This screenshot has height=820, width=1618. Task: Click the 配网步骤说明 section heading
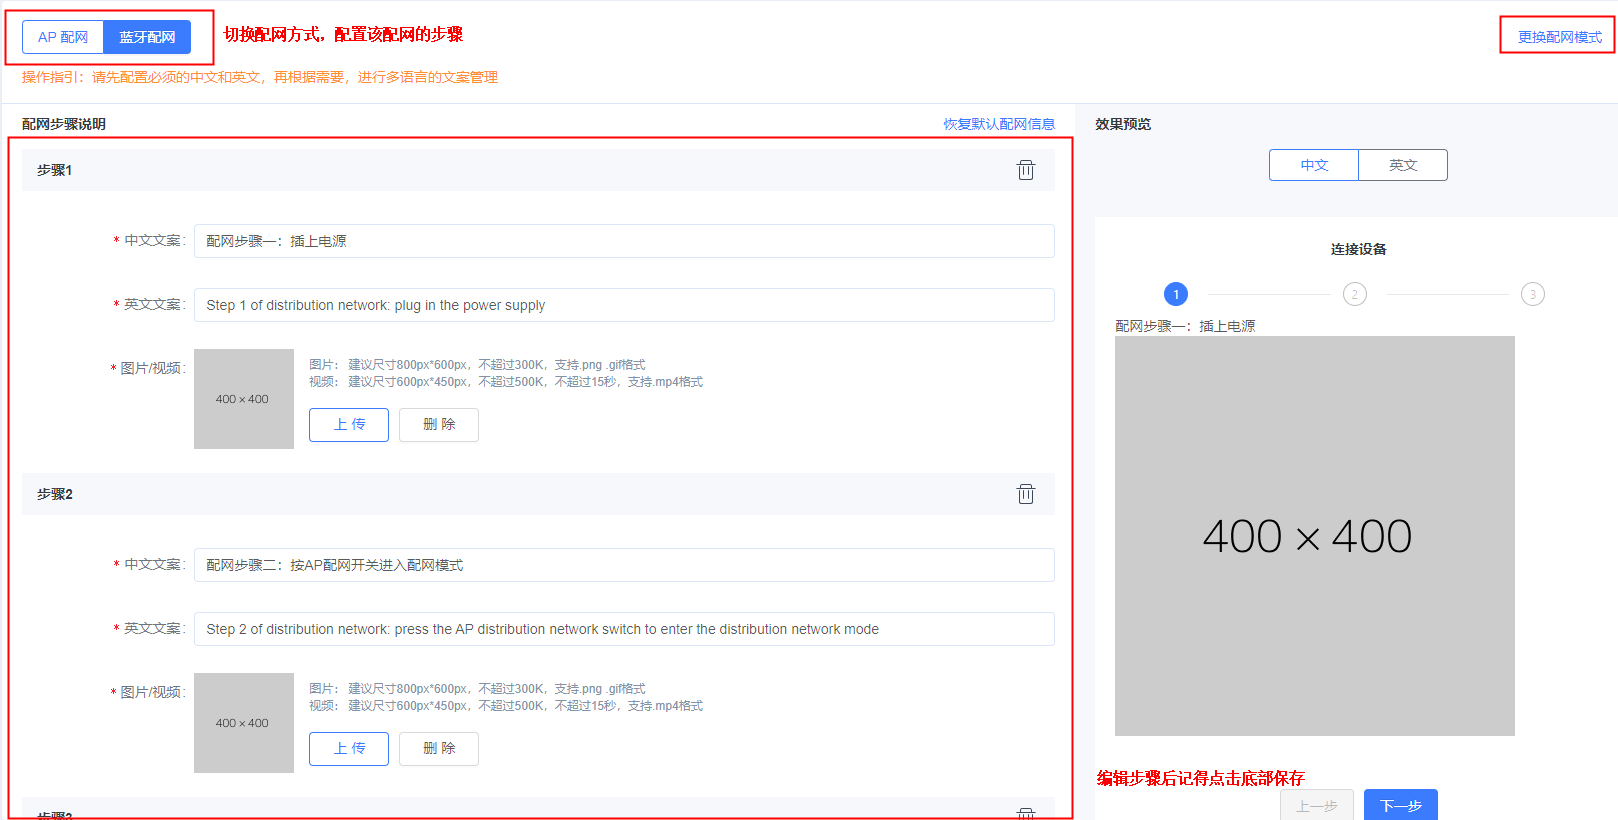pyautogui.click(x=64, y=124)
